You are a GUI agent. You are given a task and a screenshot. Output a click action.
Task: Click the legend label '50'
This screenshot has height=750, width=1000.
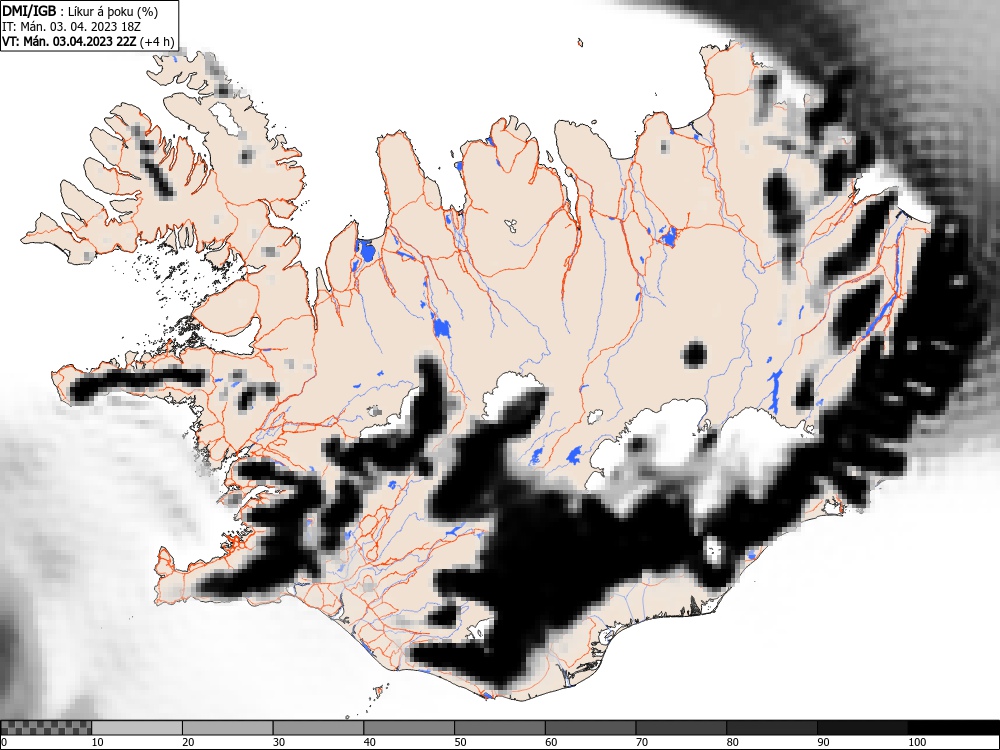[460, 742]
